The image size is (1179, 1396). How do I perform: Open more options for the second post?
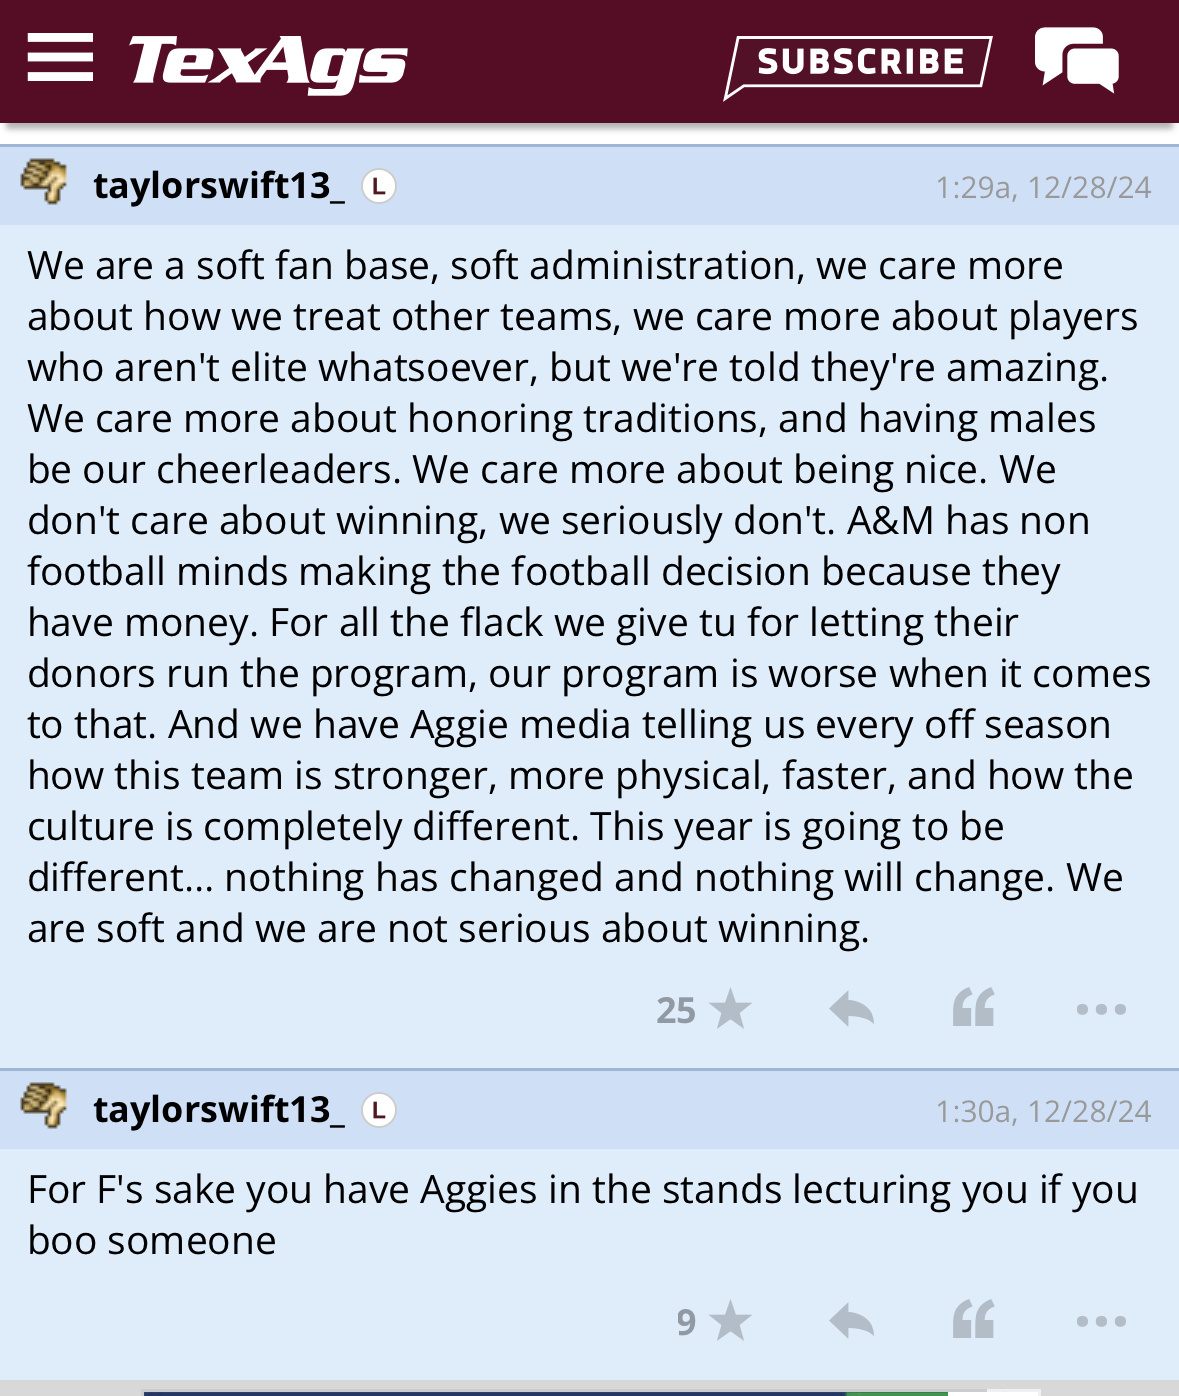pyautogui.click(x=1101, y=1322)
